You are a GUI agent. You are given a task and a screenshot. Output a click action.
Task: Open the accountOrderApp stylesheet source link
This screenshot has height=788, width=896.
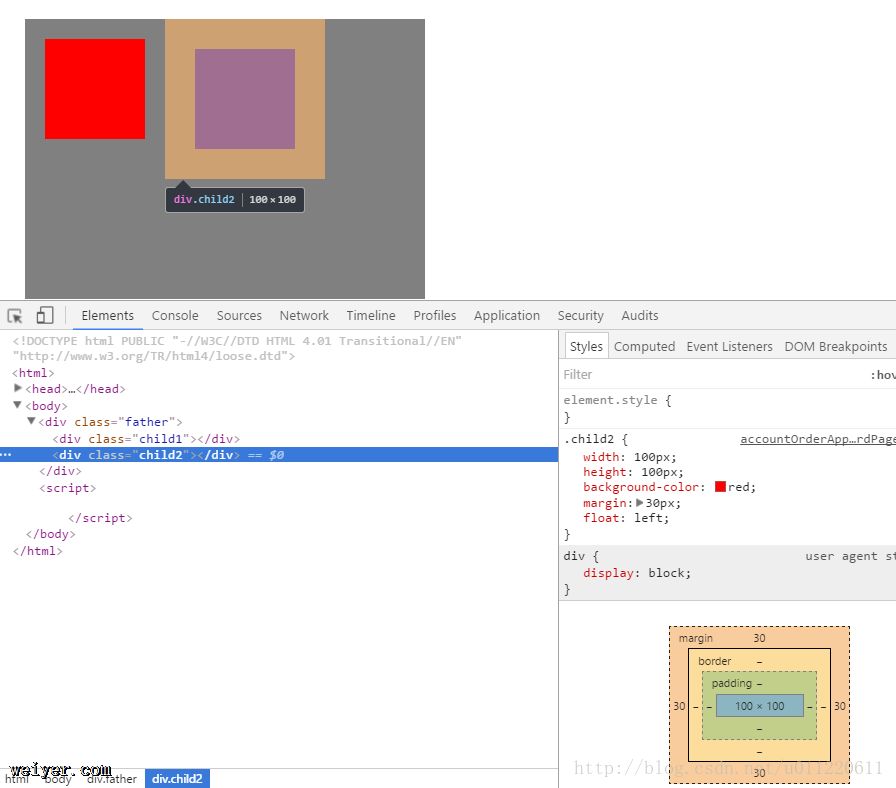click(x=811, y=440)
